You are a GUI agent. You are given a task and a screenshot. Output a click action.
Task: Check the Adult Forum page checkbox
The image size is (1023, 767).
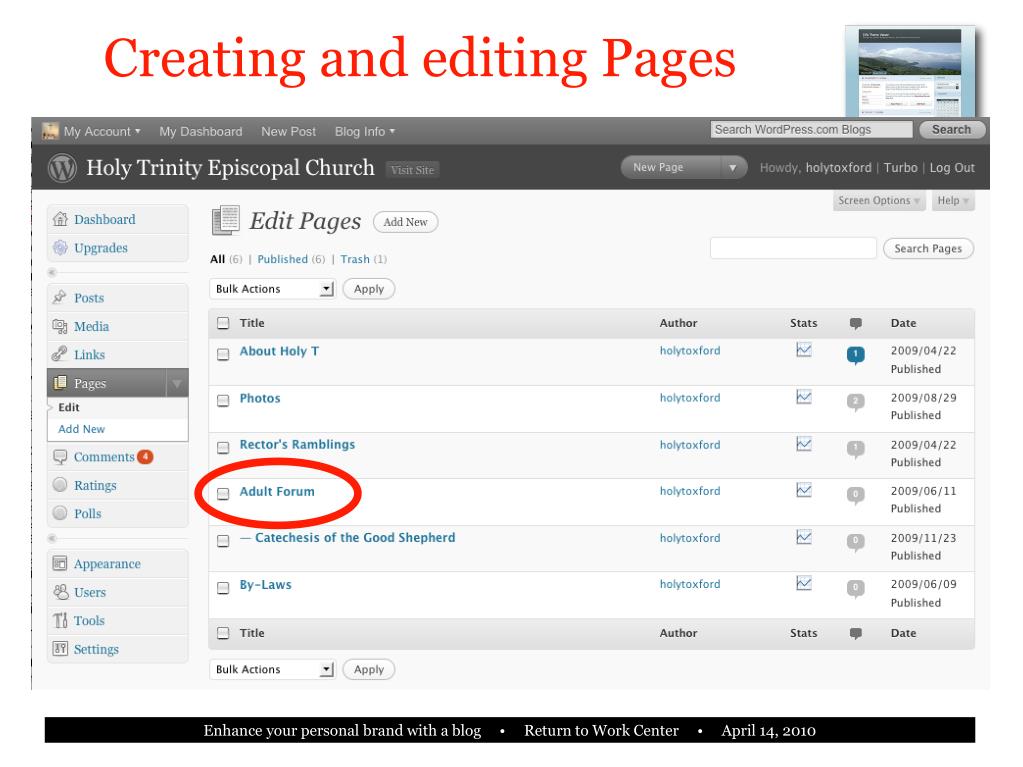(x=223, y=494)
